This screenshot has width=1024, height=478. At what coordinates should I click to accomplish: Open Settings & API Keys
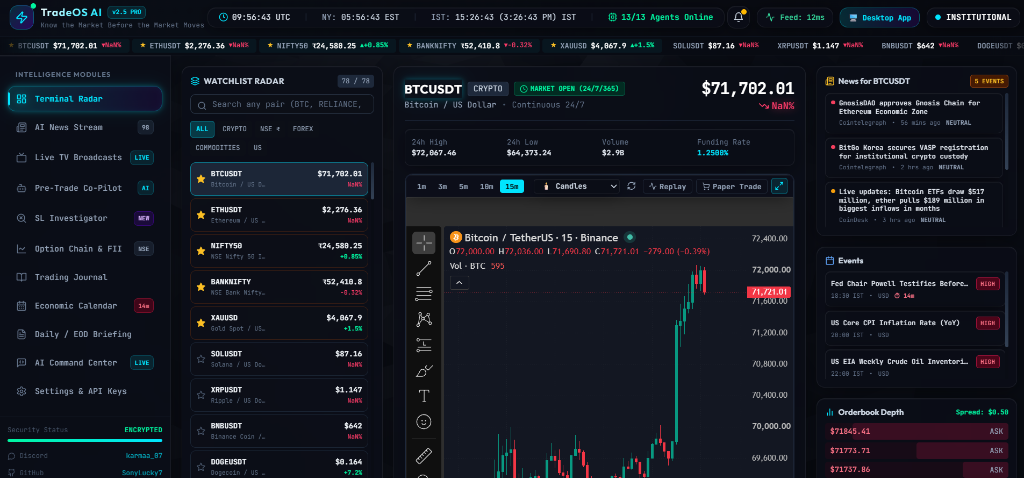[x=85, y=391]
